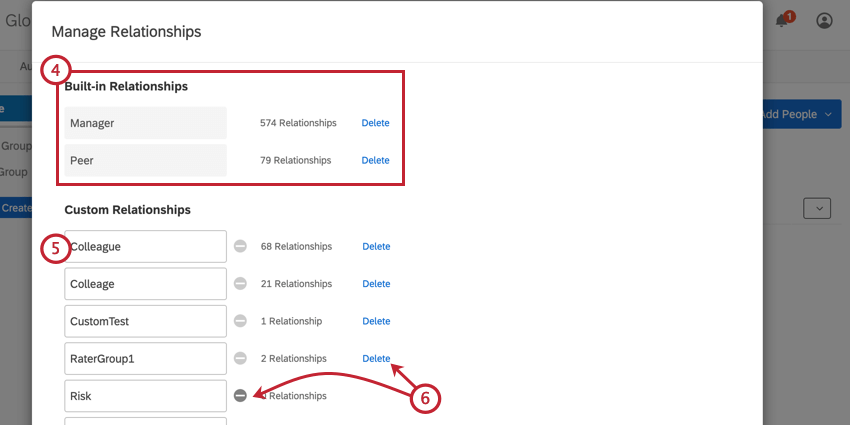This screenshot has width=850, height=425.
Task: Delete the Peer relationship
Action: [375, 160]
